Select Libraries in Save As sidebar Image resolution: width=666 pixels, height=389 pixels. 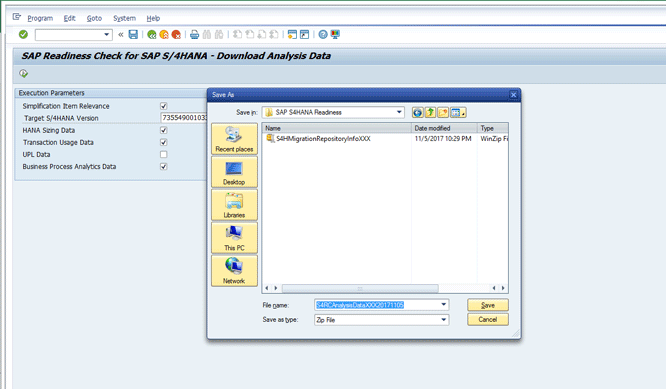[x=234, y=205]
